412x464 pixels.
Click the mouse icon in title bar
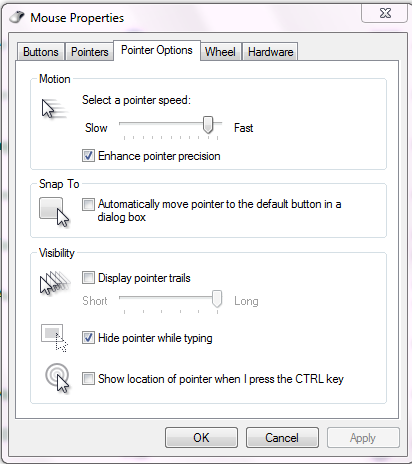pyautogui.click(x=17, y=17)
